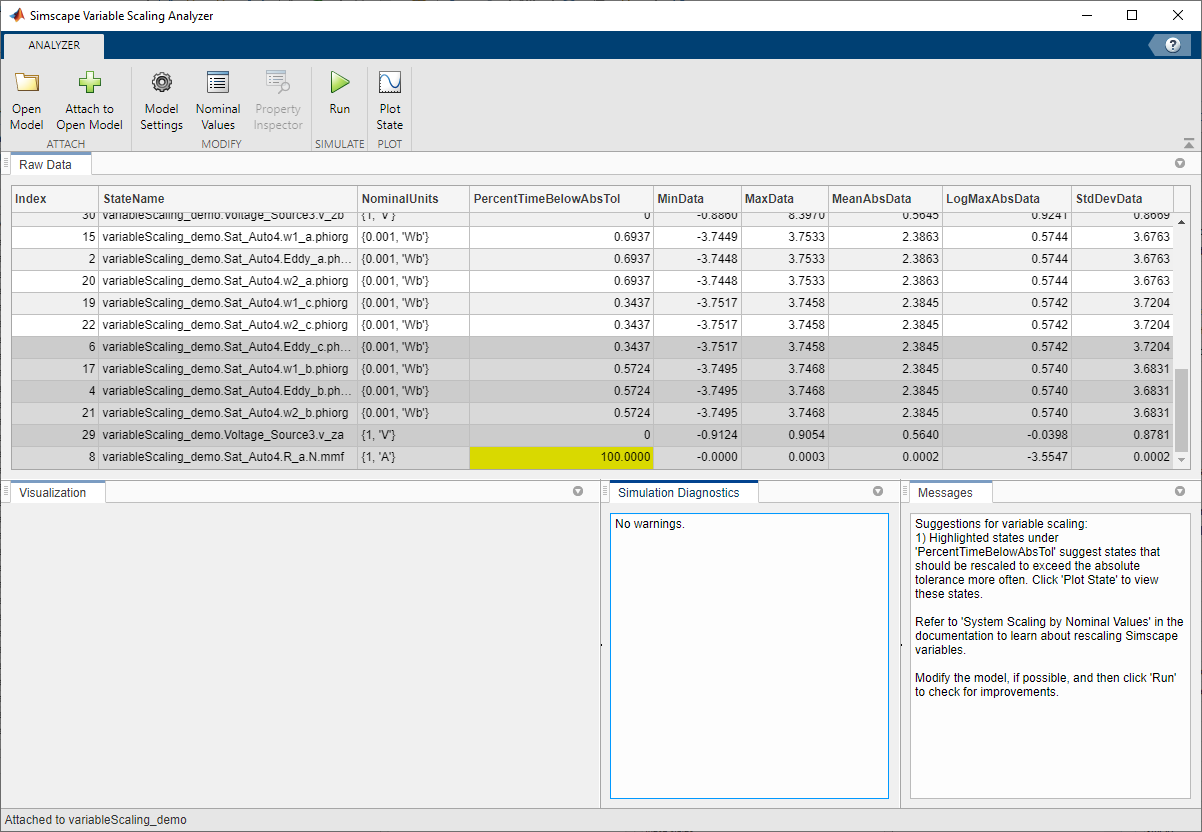The width and height of the screenshot is (1202, 832).
Task: Open the help question mark icon
Action: coord(1172,45)
